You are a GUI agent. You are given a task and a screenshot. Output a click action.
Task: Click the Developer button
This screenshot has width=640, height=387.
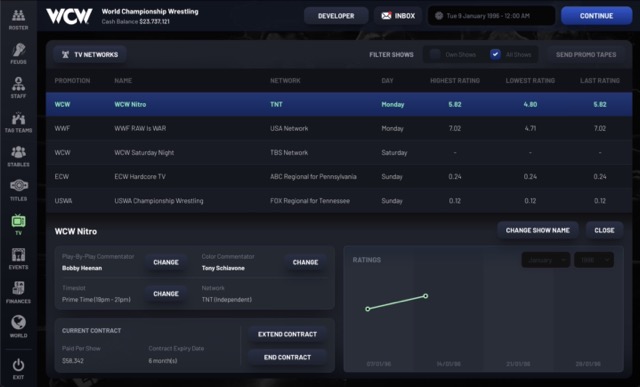pos(336,16)
